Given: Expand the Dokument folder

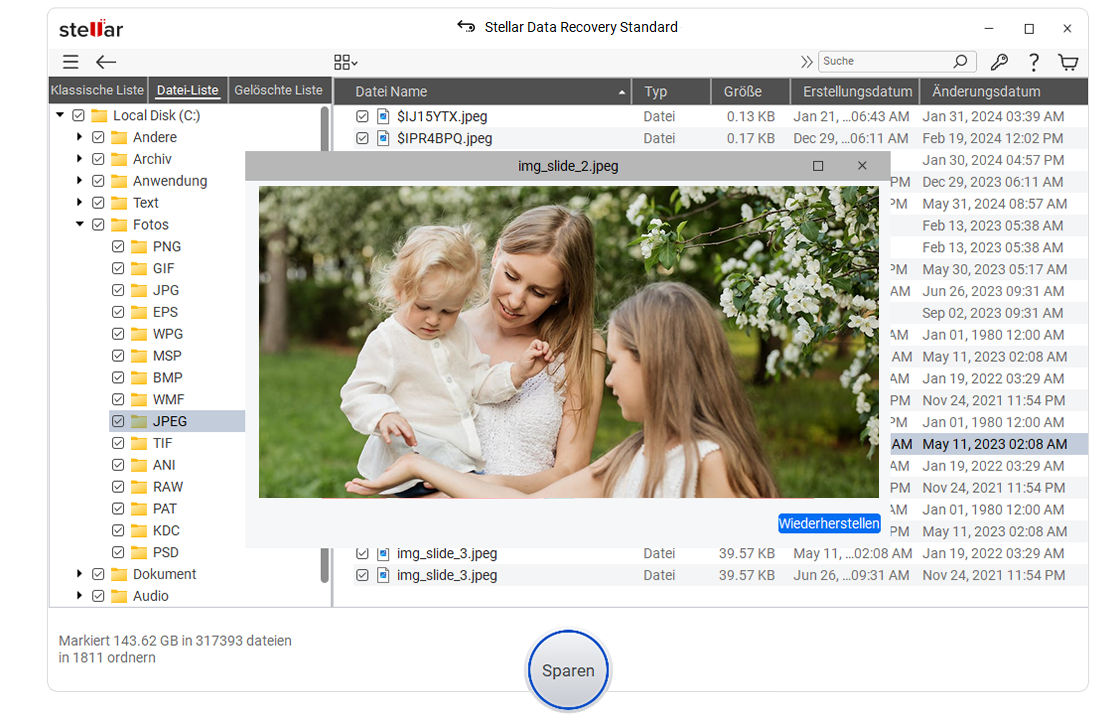Looking at the screenshot, I should pos(79,574).
